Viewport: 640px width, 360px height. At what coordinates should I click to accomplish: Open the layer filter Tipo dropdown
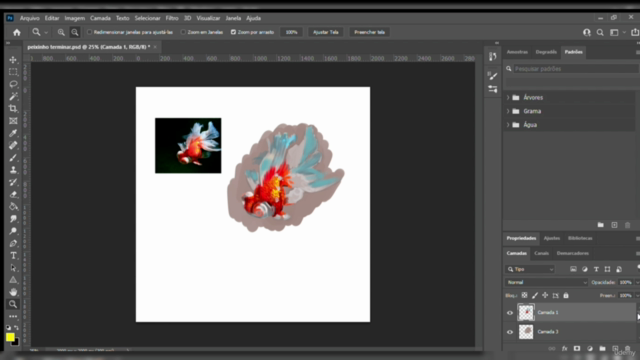click(530, 269)
